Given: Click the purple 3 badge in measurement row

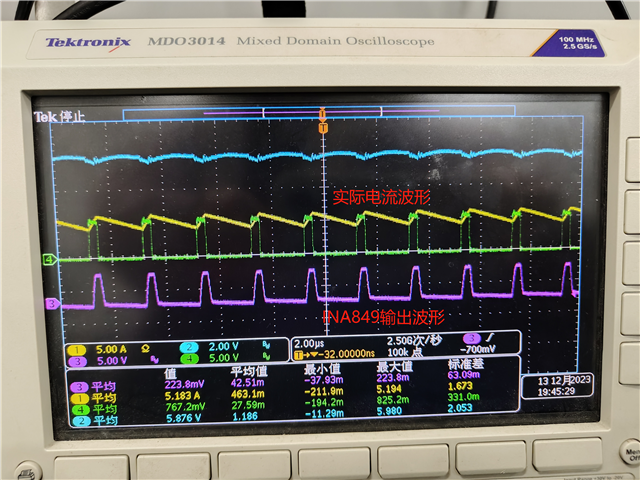Looking at the screenshot, I should [x=79, y=387].
